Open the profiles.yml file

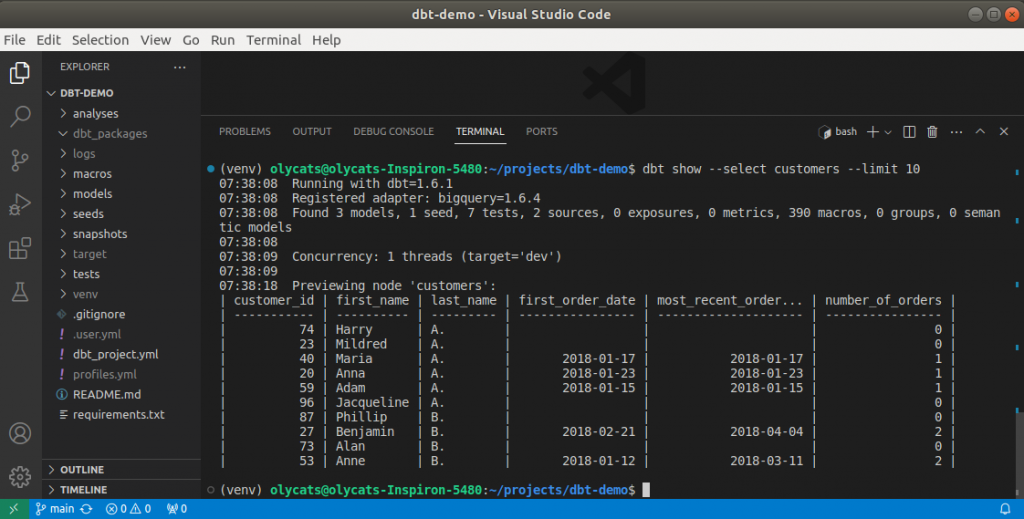(121, 374)
